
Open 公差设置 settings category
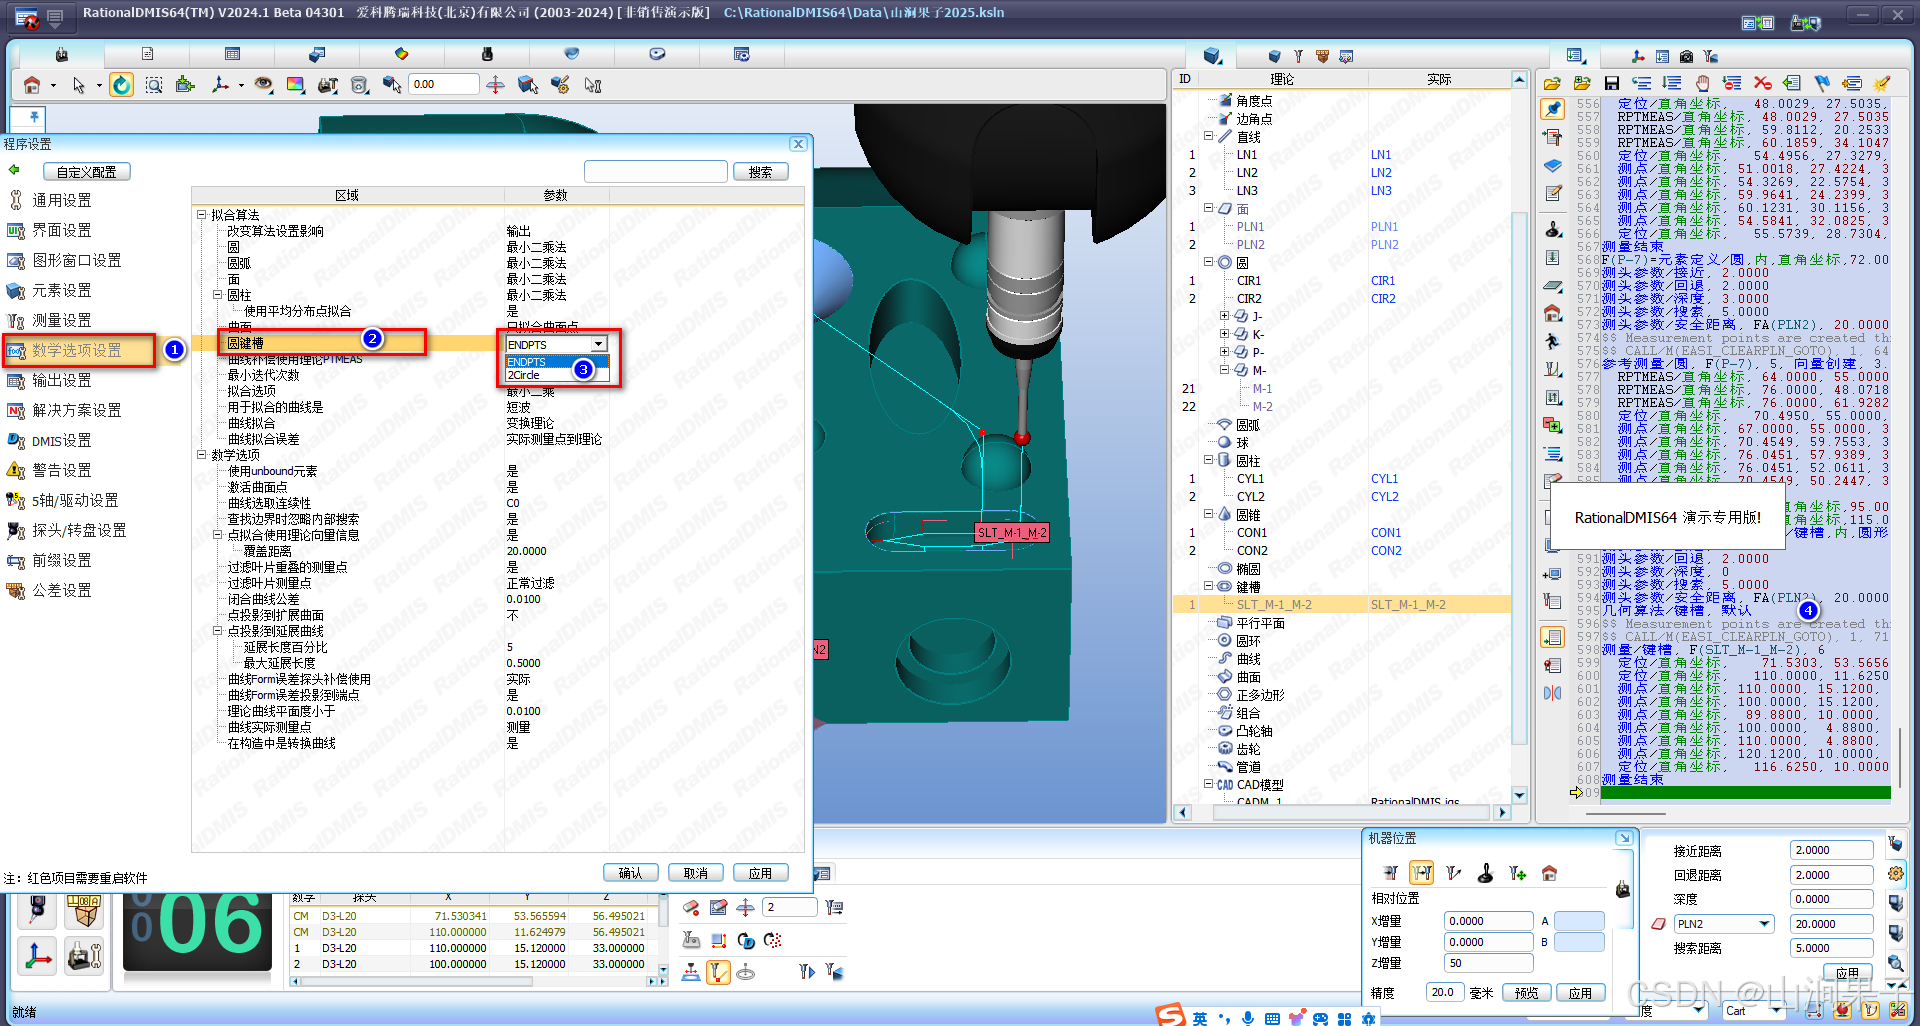coord(62,590)
